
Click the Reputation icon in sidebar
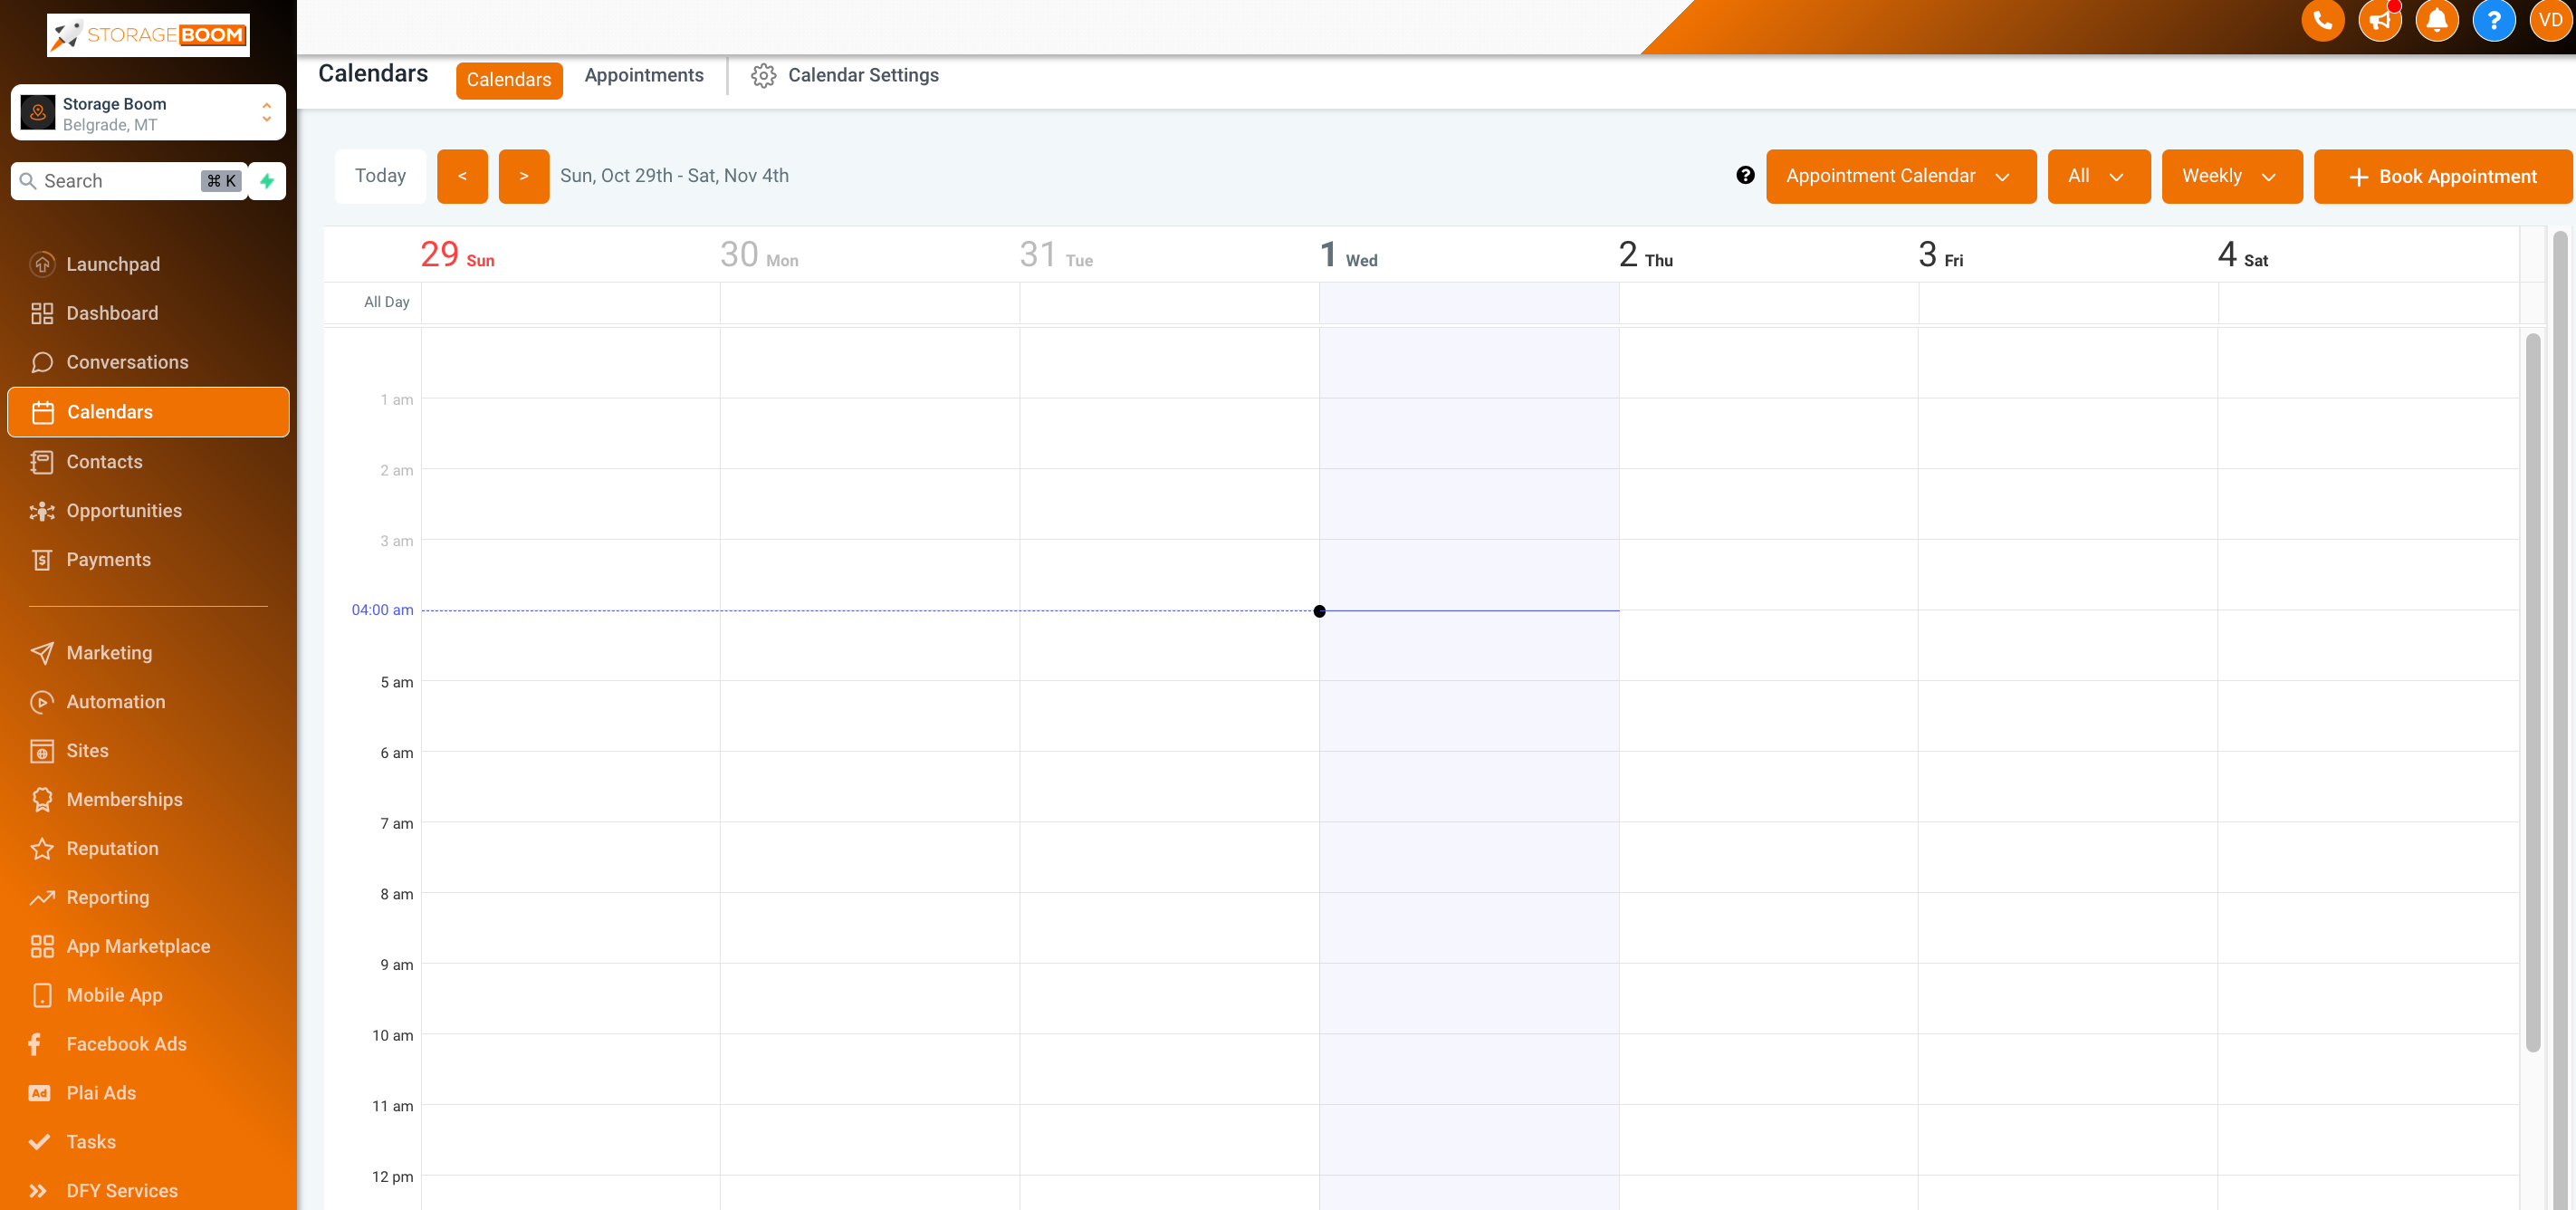click(x=41, y=849)
